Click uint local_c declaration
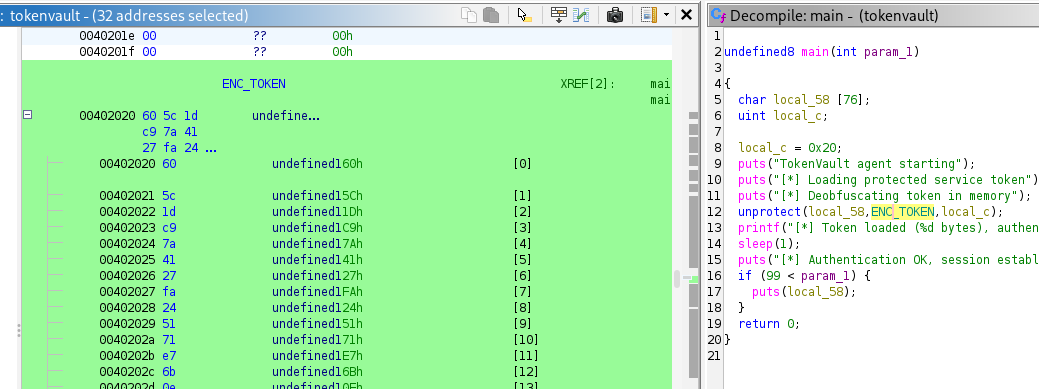Image resolution: width=1039 pixels, height=389 pixels. pos(783,115)
